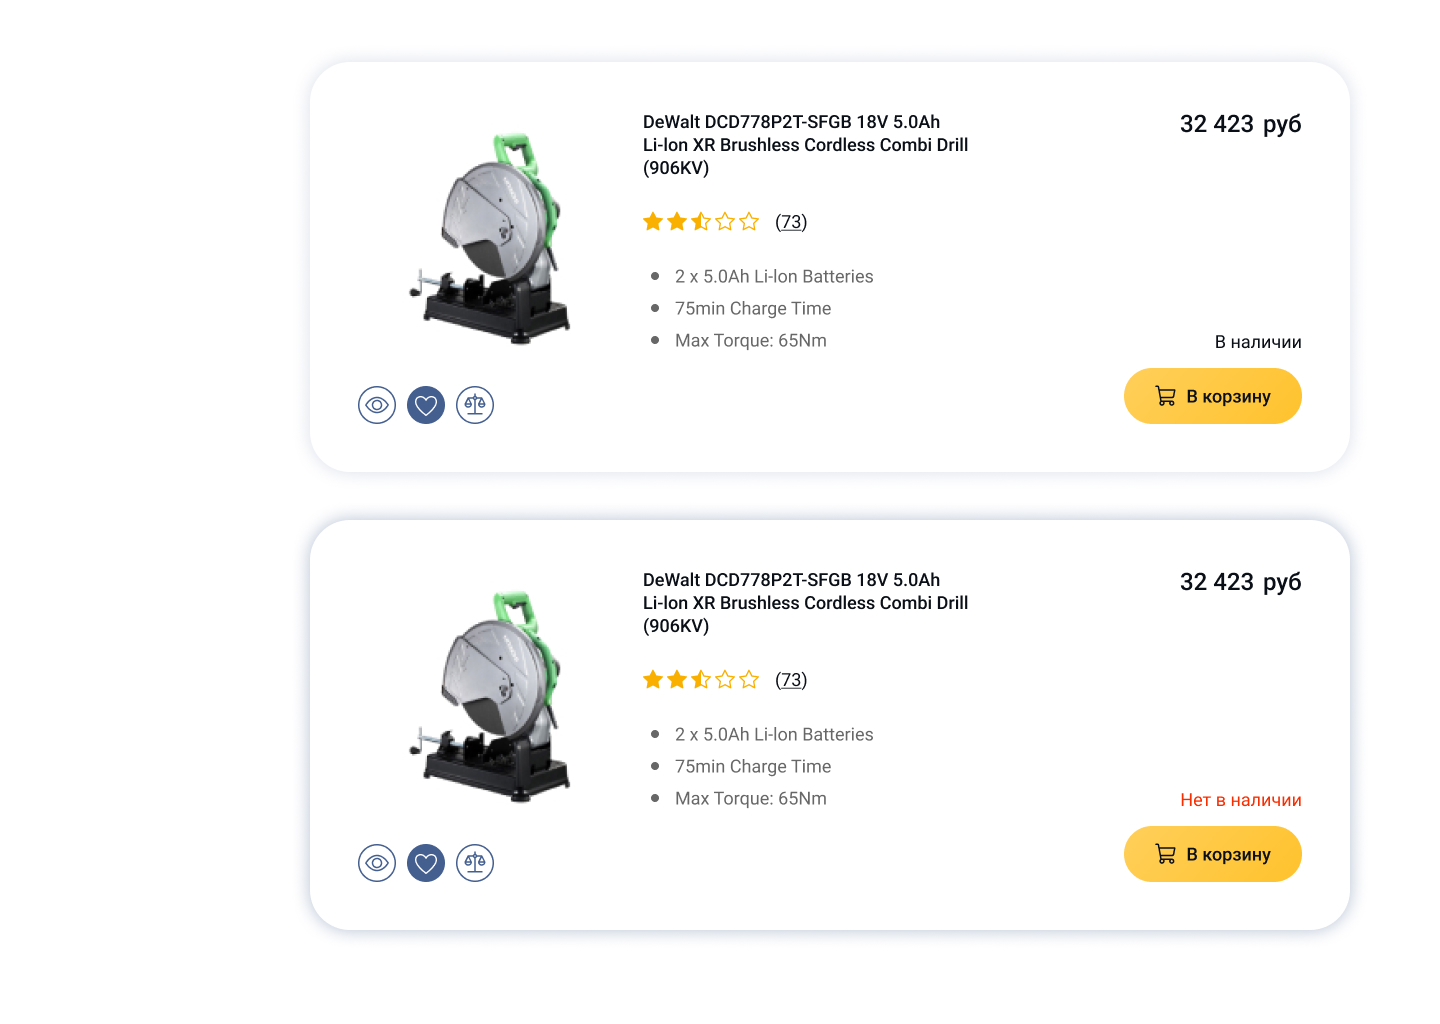Open the (73) reviews link of first product
1440x1024 pixels.
coord(791,222)
